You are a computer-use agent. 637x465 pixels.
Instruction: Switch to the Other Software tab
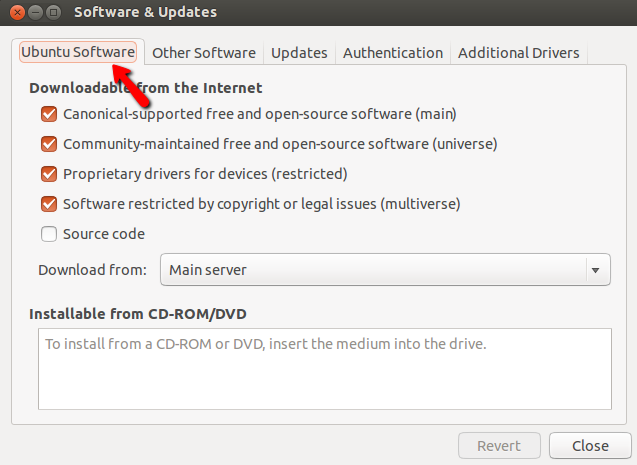pyautogui.click(x=204, y=53)
